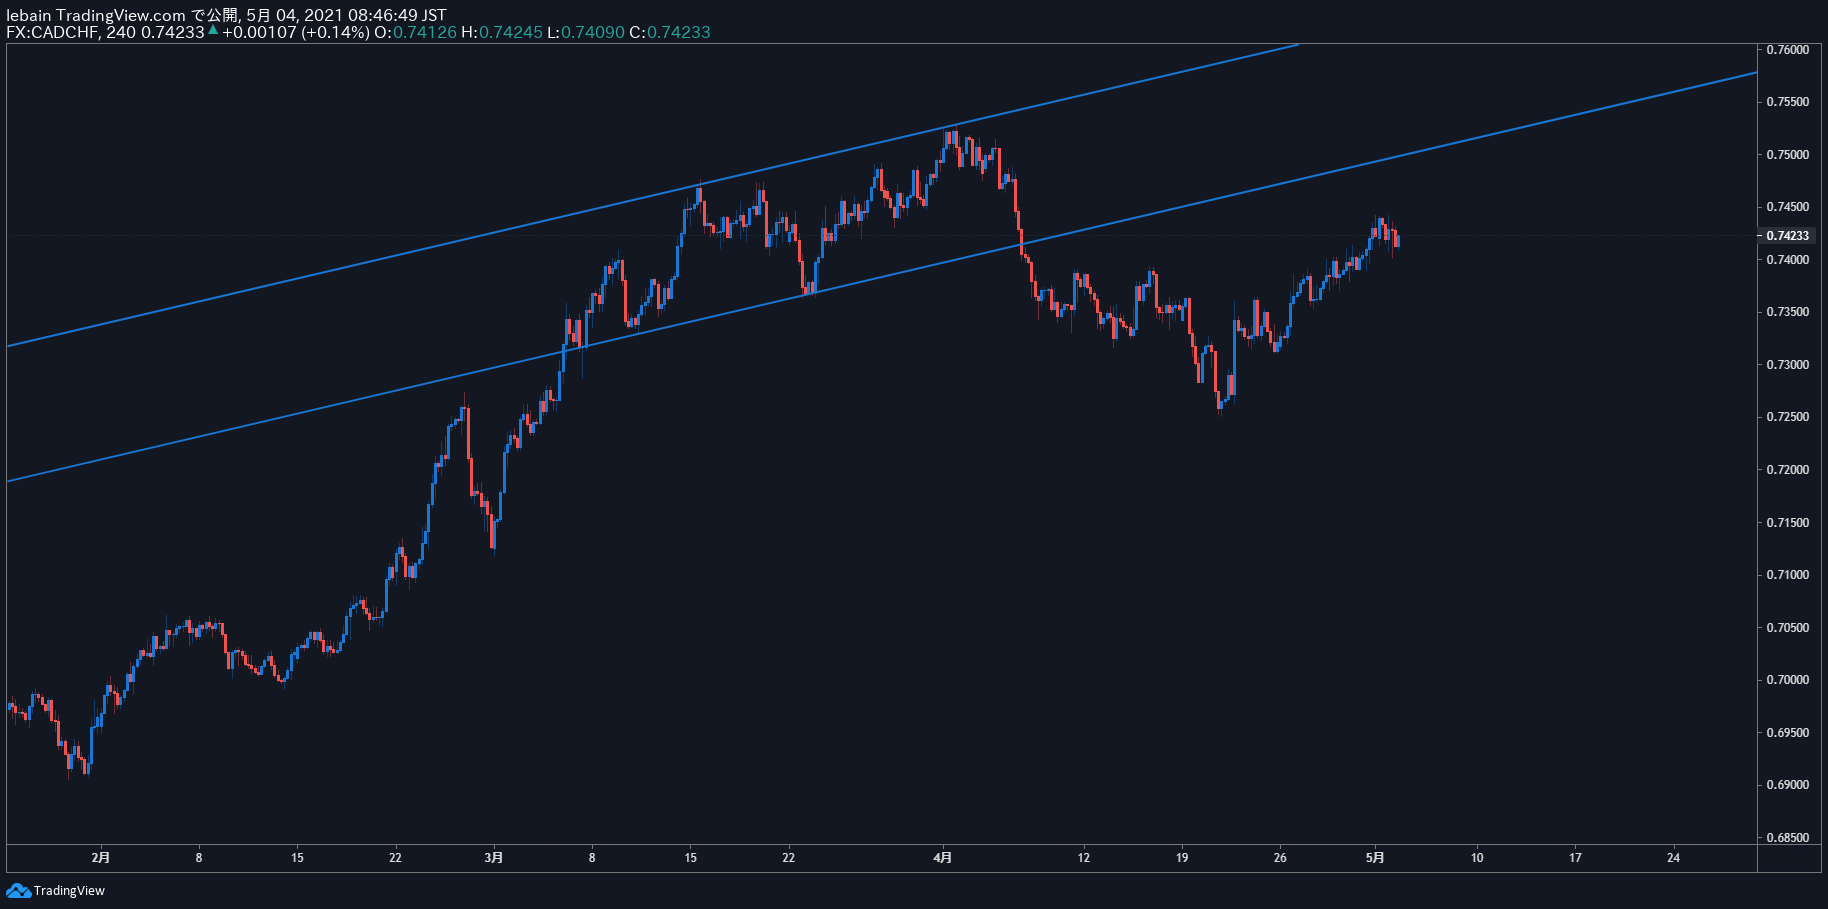Image resolution: width=1828 pixels, height=909 pixels.
Task: Click the FX:CADCHF symbol title text
Action: pos(52,32)
